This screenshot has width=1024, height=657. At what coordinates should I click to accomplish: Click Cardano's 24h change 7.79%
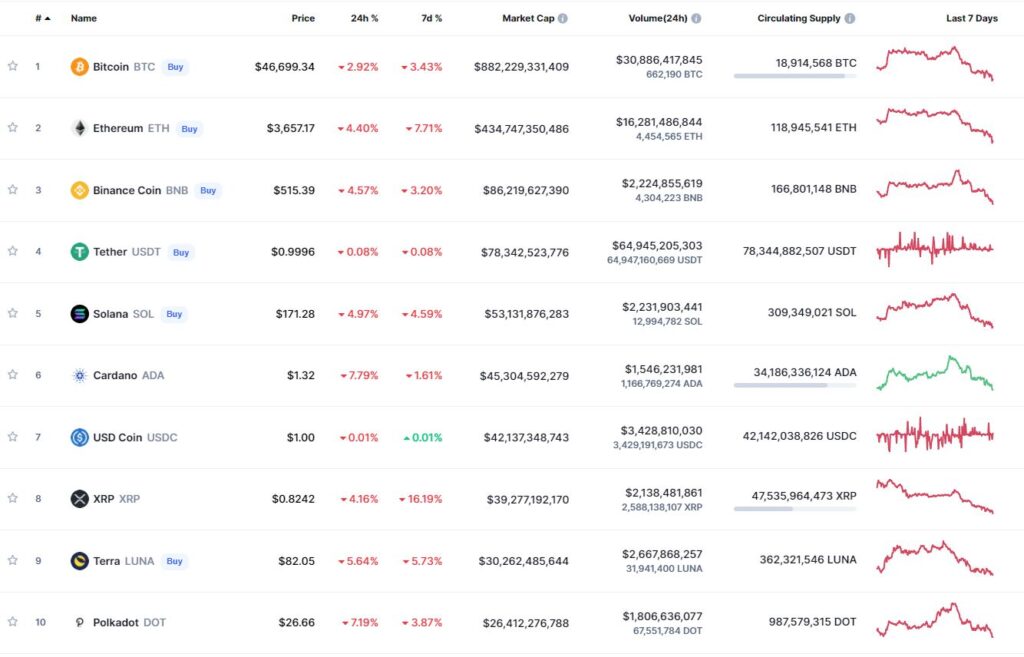tap(359, 376)
